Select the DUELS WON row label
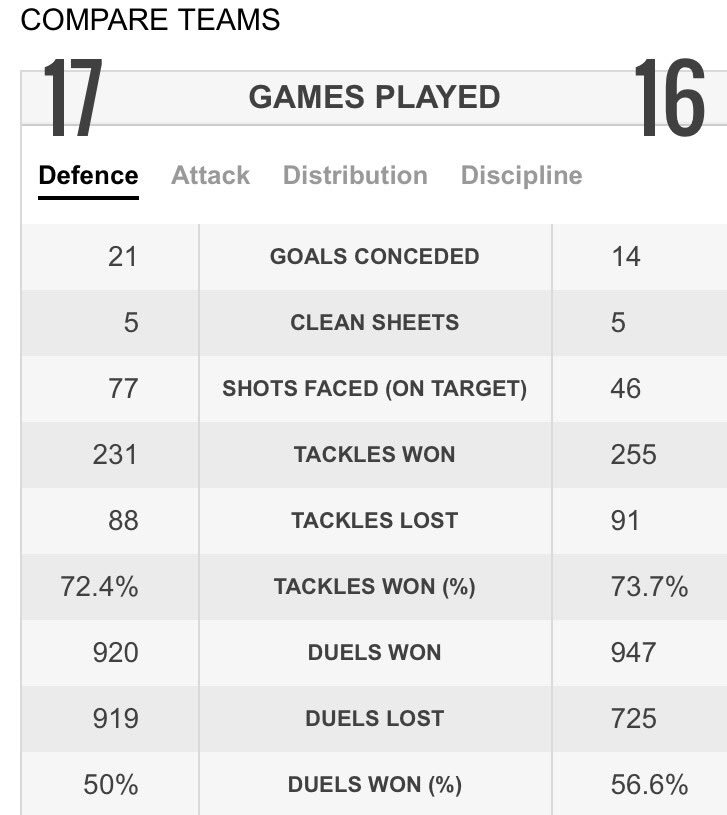 click(374, 652)
